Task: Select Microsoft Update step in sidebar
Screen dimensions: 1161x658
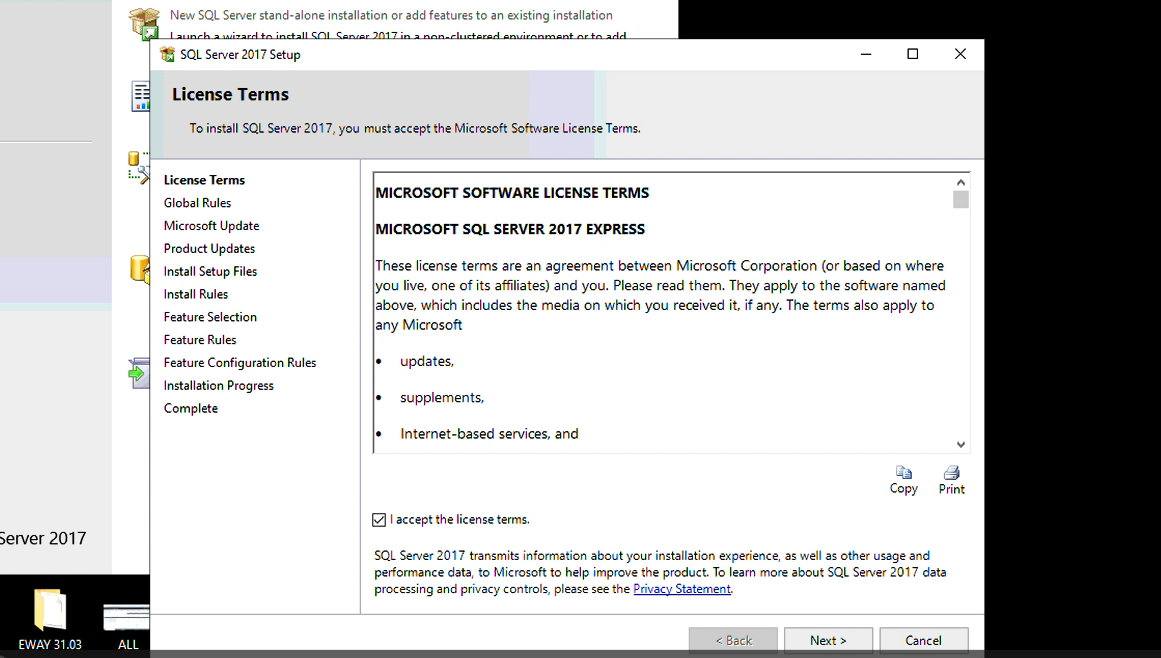Action: coord(212,226)
